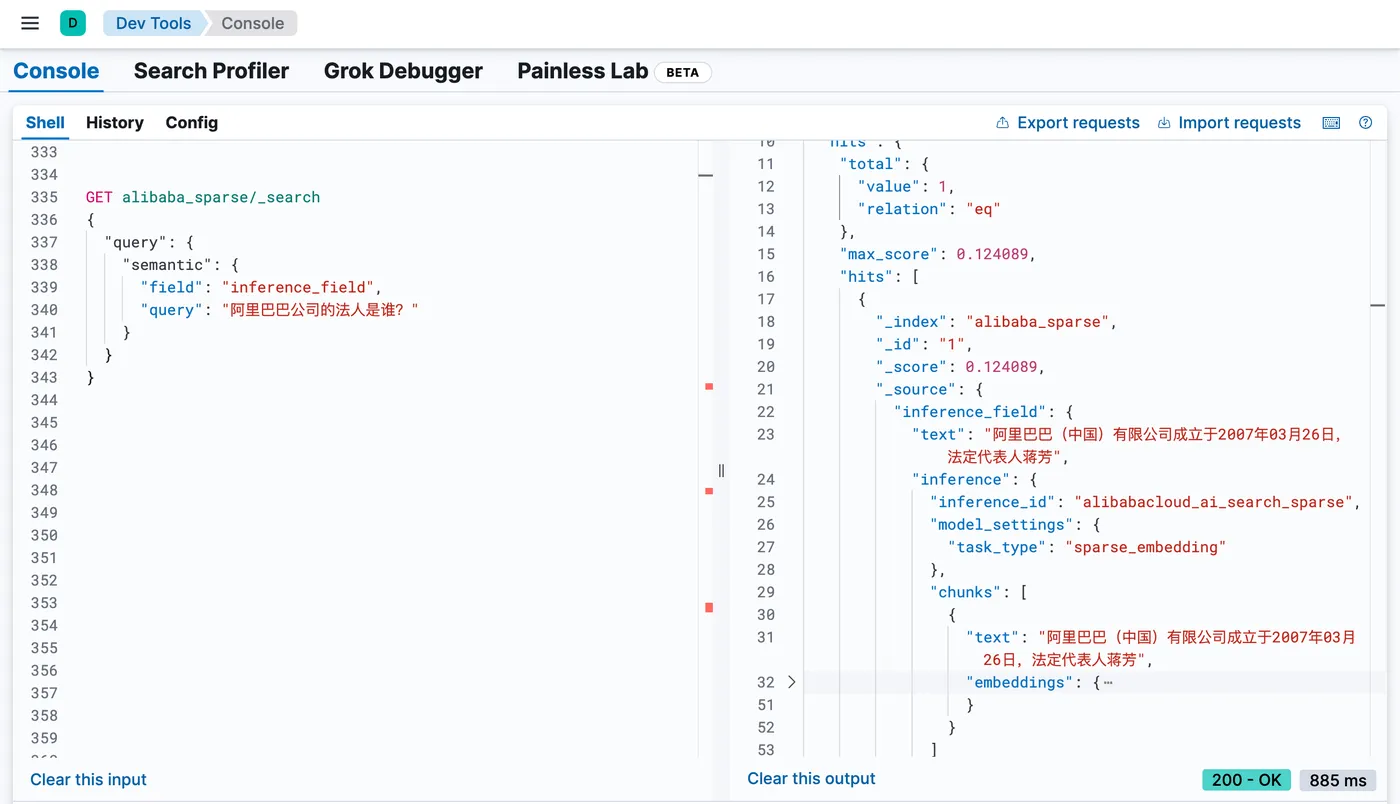Click Clear this output

coord(811,779)
